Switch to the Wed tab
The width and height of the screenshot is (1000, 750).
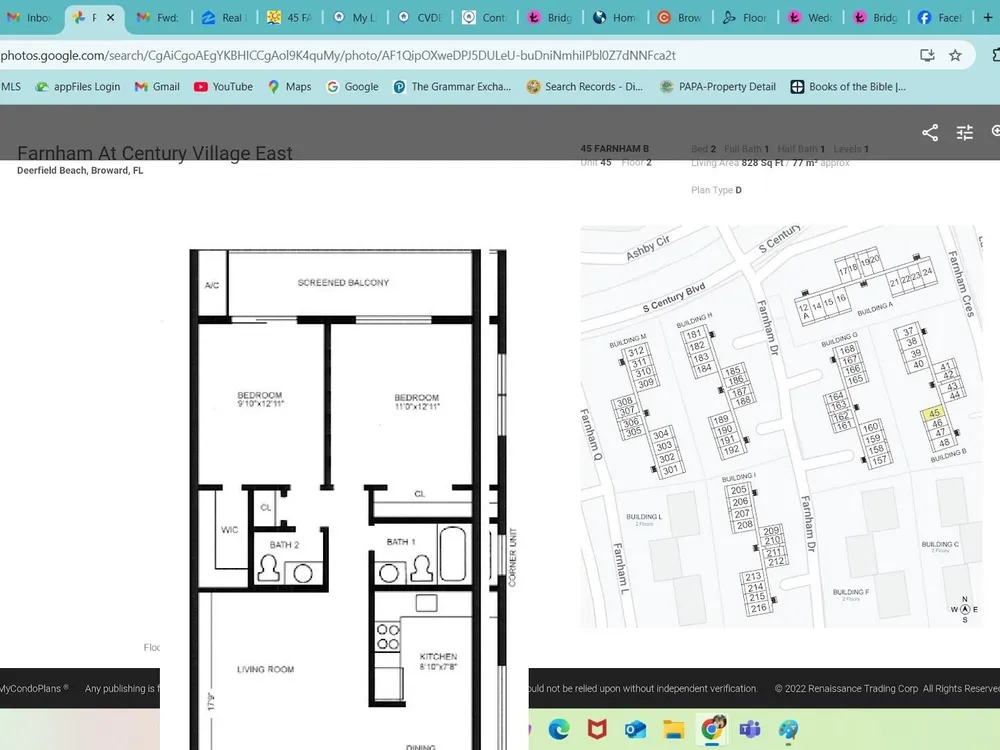[811, 18]
